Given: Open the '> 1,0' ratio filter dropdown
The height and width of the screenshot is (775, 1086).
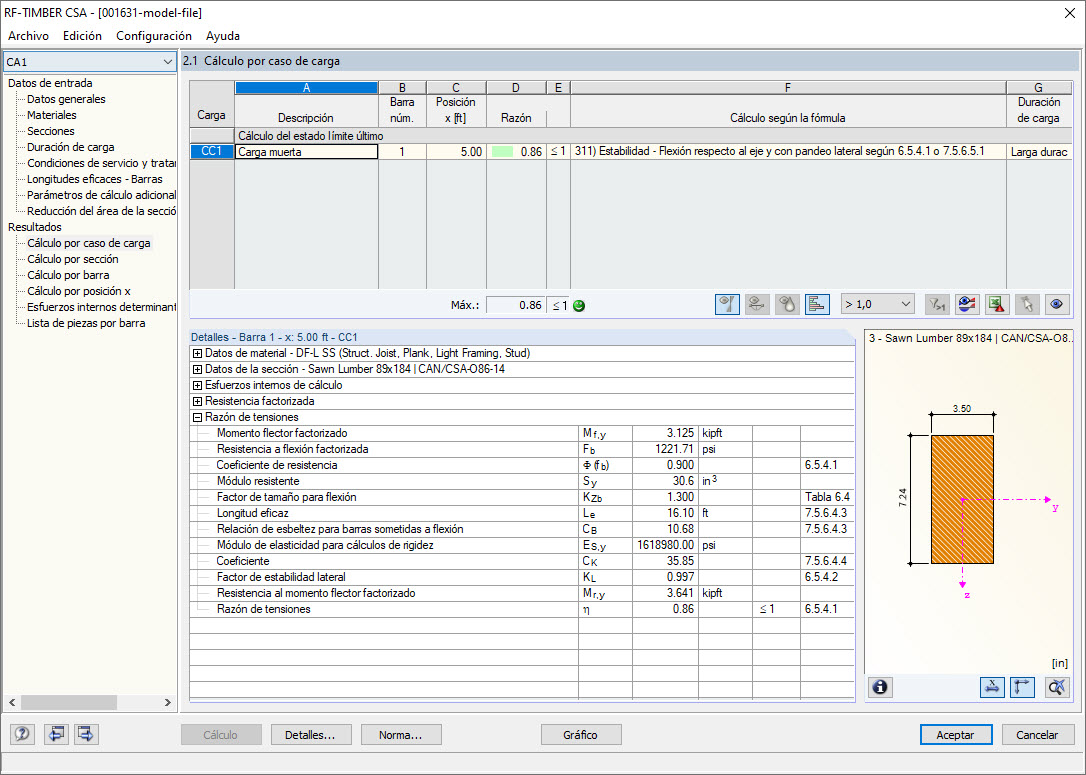Looking at the screenshot, I should tap(878, 304).
